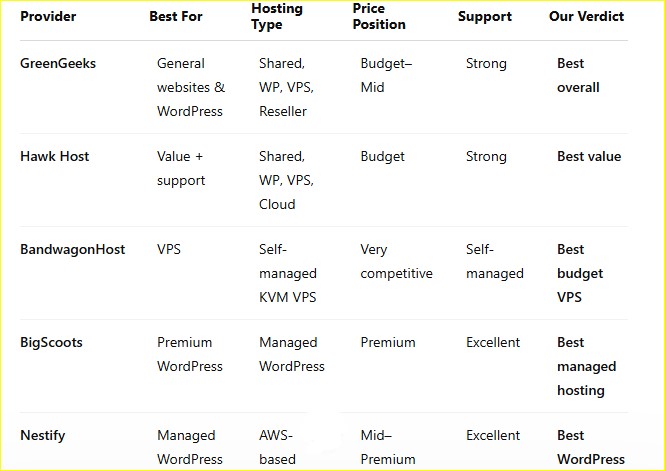The height and width of the screenshot is (471, 665).
Task: Click the Our Verdict column header
Action: click(x=586, y=16)
